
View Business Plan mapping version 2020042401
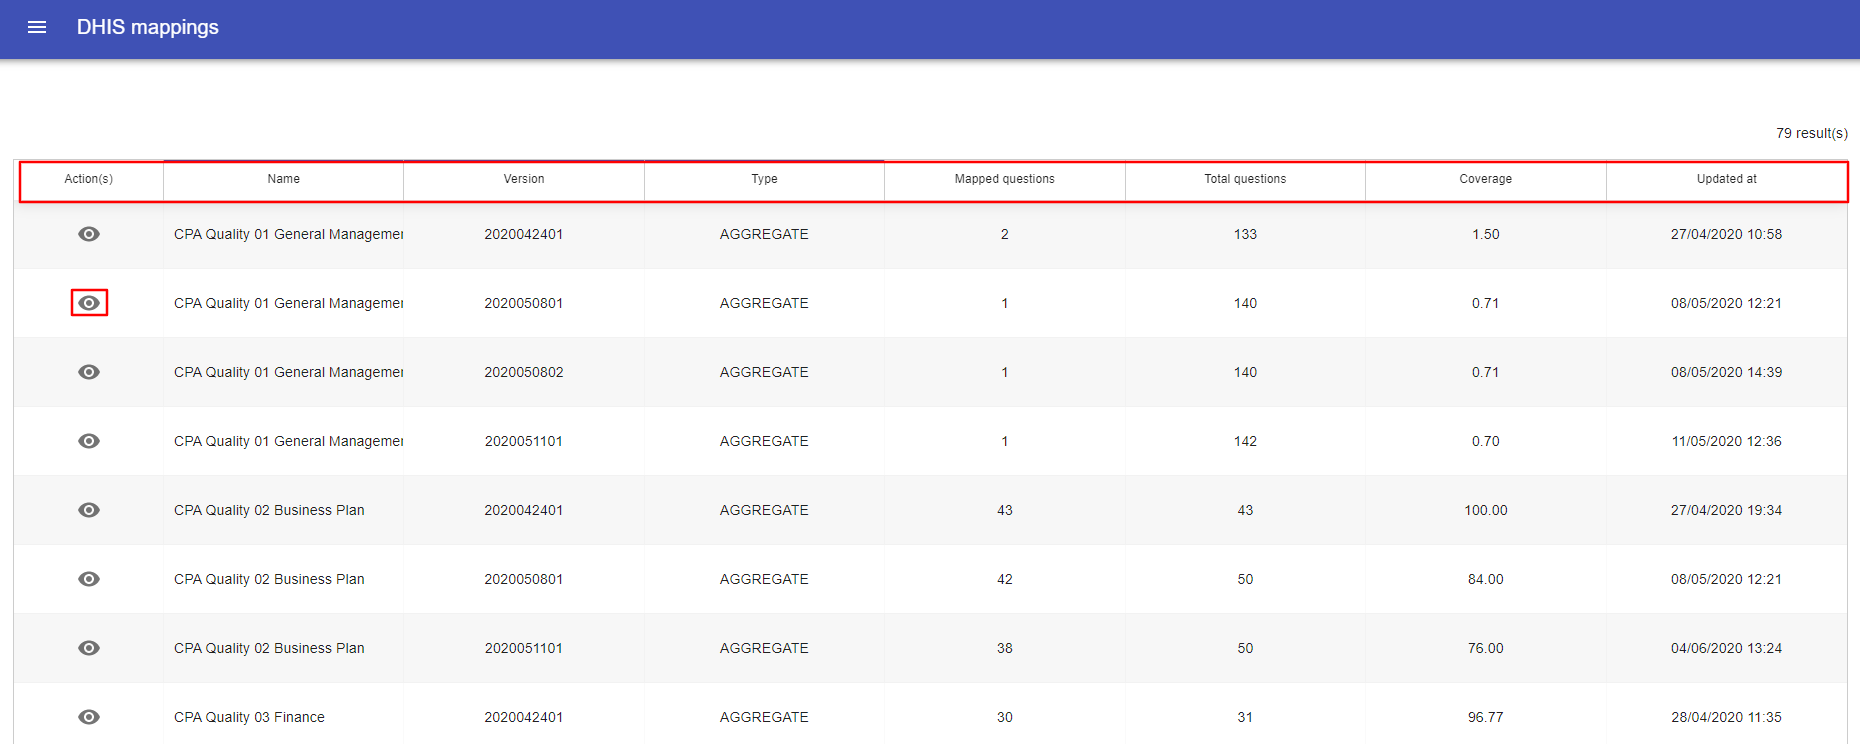coord(89,510)
